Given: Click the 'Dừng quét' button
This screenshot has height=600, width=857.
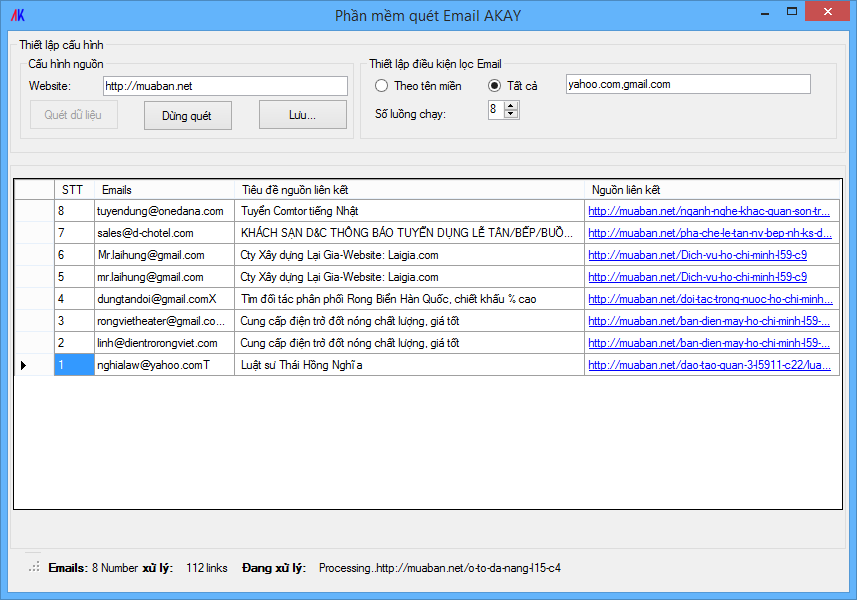Looking at the screenshot, I should (187, 115).
